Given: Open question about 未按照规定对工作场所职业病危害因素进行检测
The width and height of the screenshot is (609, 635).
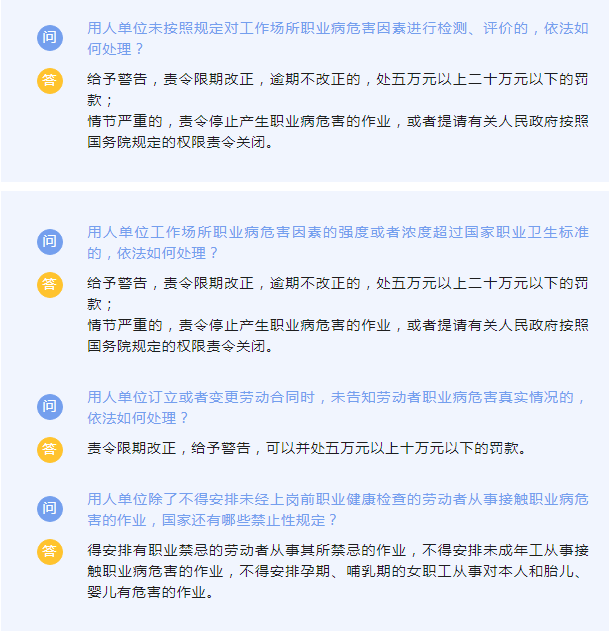Looking at the screenshot, I should point(338,38).
